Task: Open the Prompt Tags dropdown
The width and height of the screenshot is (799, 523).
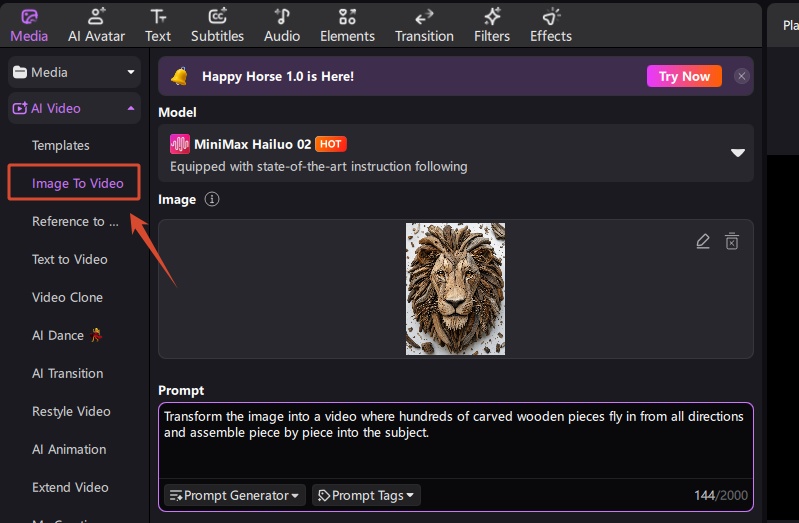Action: (x=366, y=495)
